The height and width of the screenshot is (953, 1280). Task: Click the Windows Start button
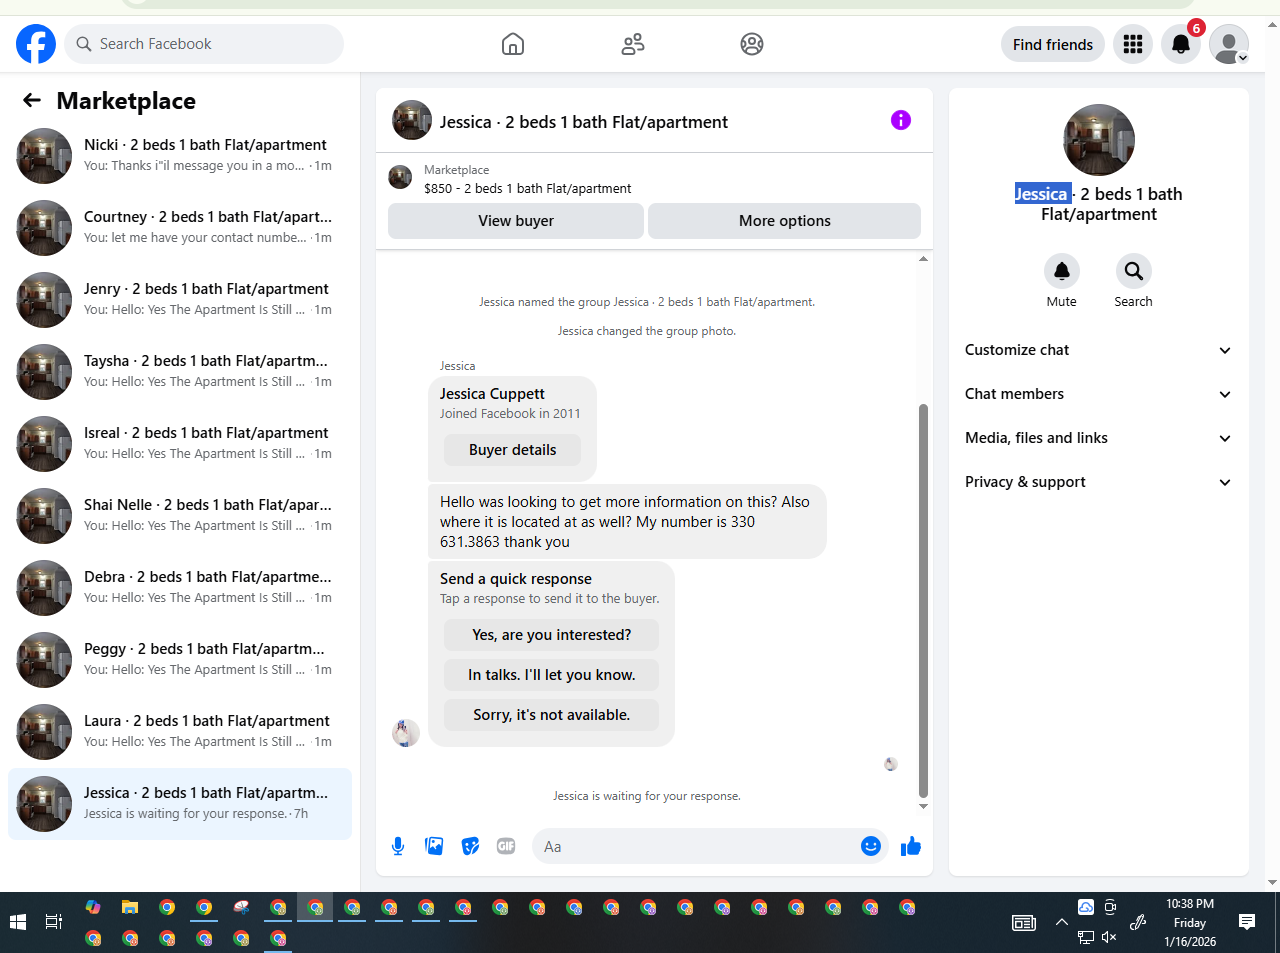pos(17,922)
